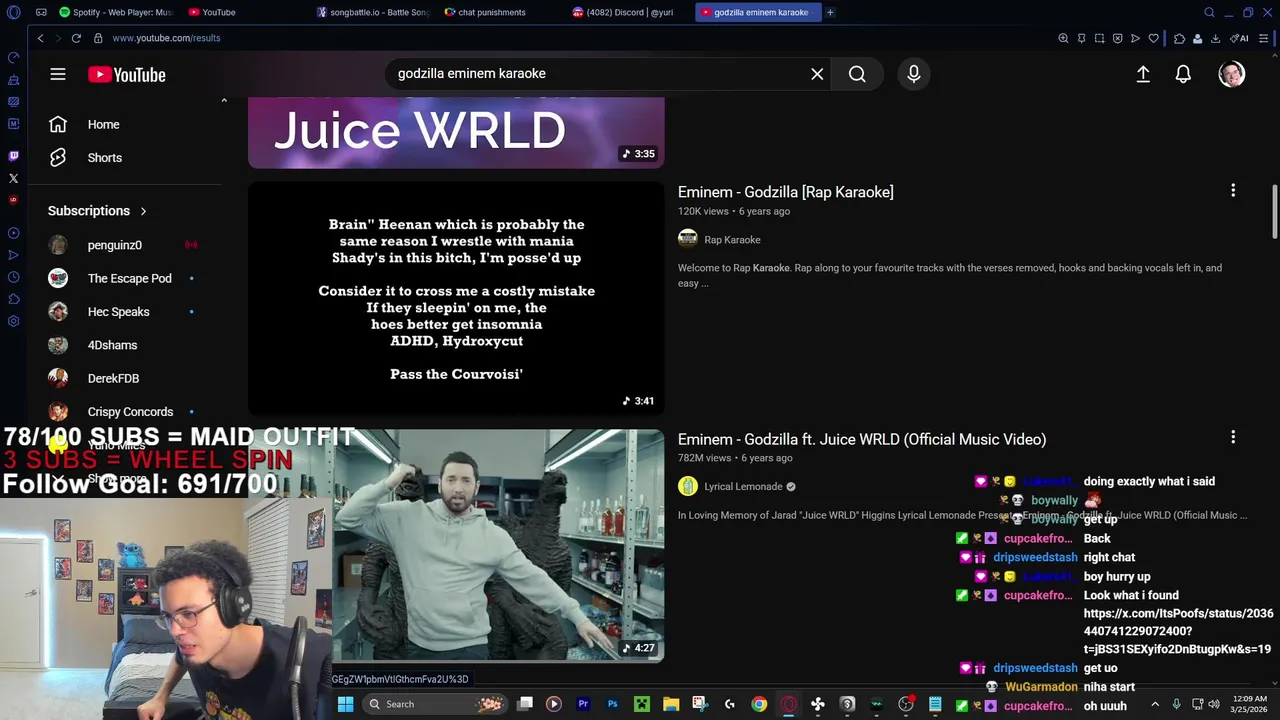Open Premiere Pro from the taskbar
This screenshot has height=720, width=1280.
583,704
